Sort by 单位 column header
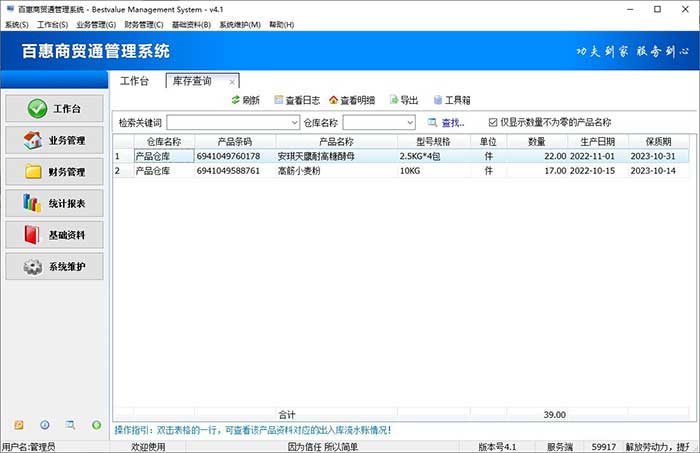The image size is (700, 453). pos(488,141)
